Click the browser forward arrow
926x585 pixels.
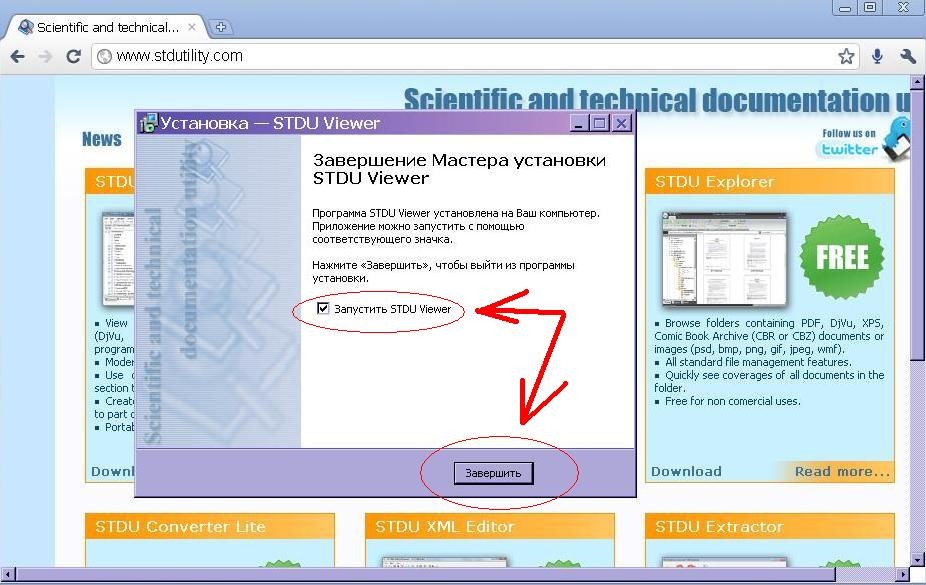tap(45, 57)
